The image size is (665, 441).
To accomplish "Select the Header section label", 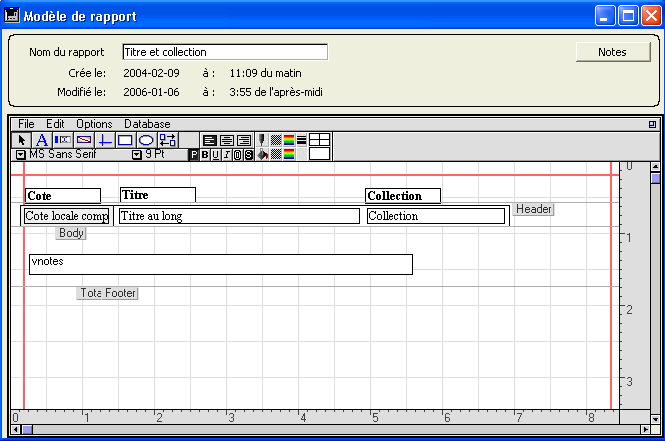I will pos(533,209).
